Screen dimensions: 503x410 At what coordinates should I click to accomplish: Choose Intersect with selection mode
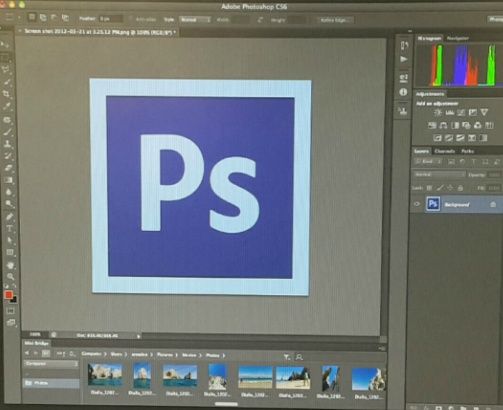click(x=65, y=18)
